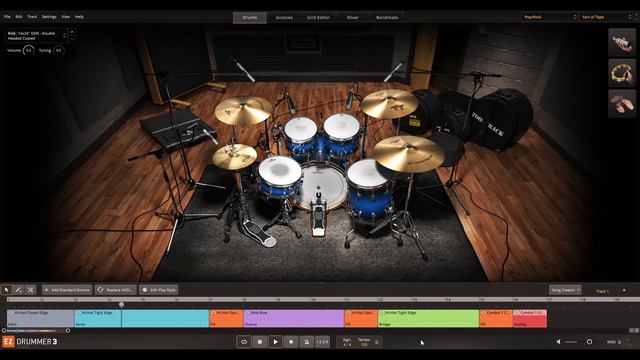Switch to the Grid Editor tab
The height and width of the screenshot is (360, 640).
pos(318,18)
